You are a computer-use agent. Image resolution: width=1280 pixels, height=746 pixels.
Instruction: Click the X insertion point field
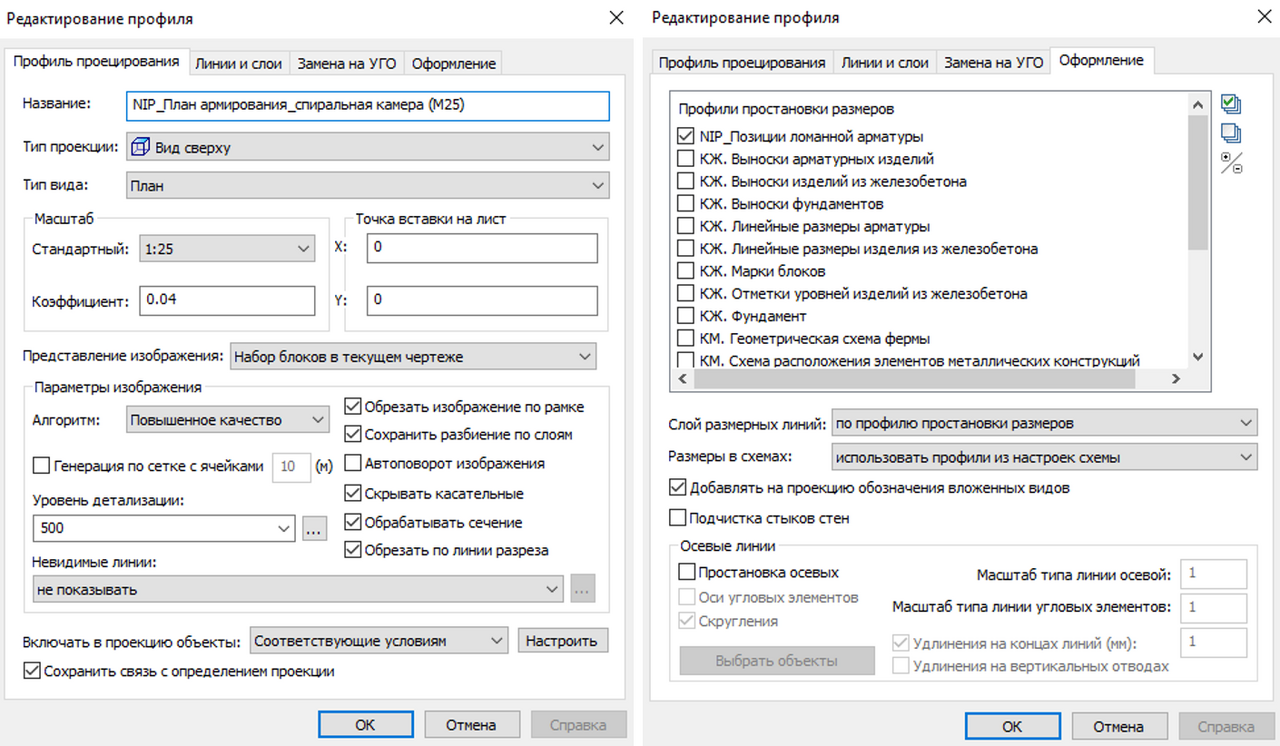[481, 248]
